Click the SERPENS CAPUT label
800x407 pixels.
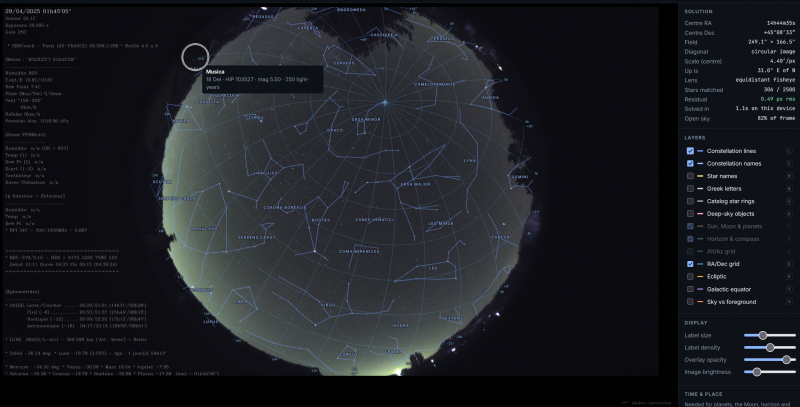pyautogui.click(x=257, y=238)
